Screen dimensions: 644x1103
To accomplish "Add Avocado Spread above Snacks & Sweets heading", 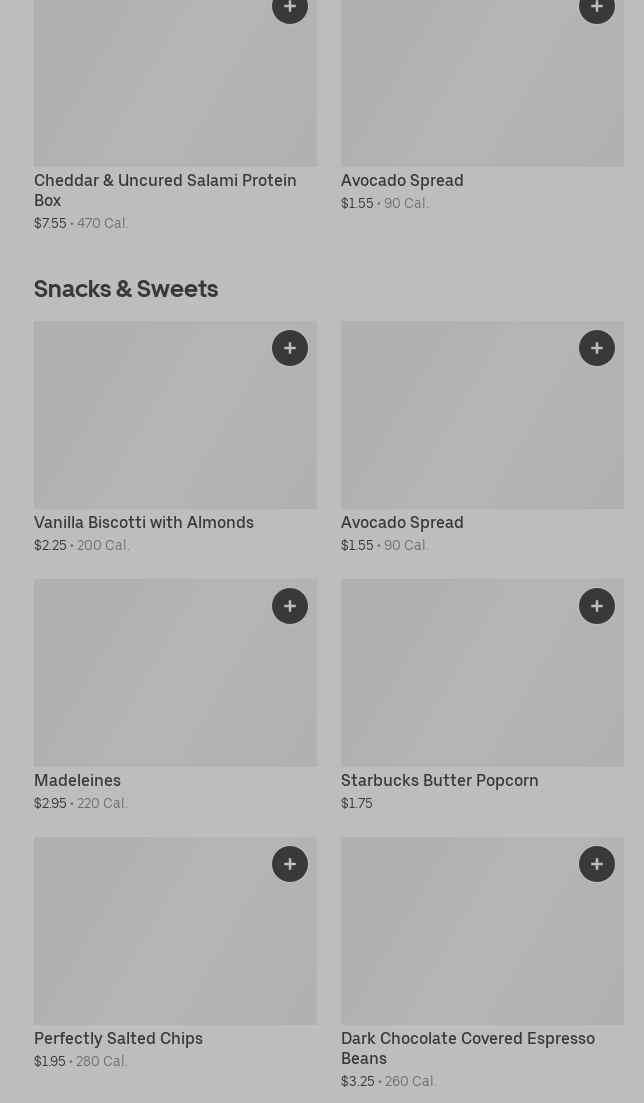I will [x=597, y=9].
